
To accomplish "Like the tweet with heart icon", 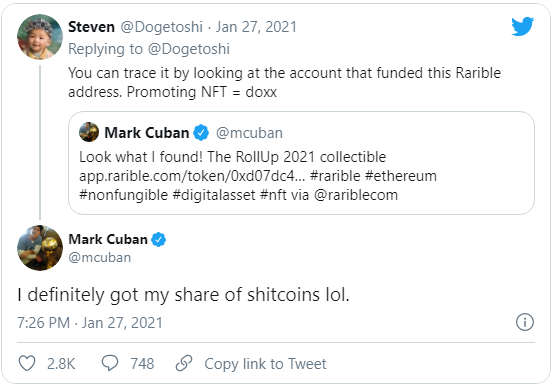I will tap(27, 363).
